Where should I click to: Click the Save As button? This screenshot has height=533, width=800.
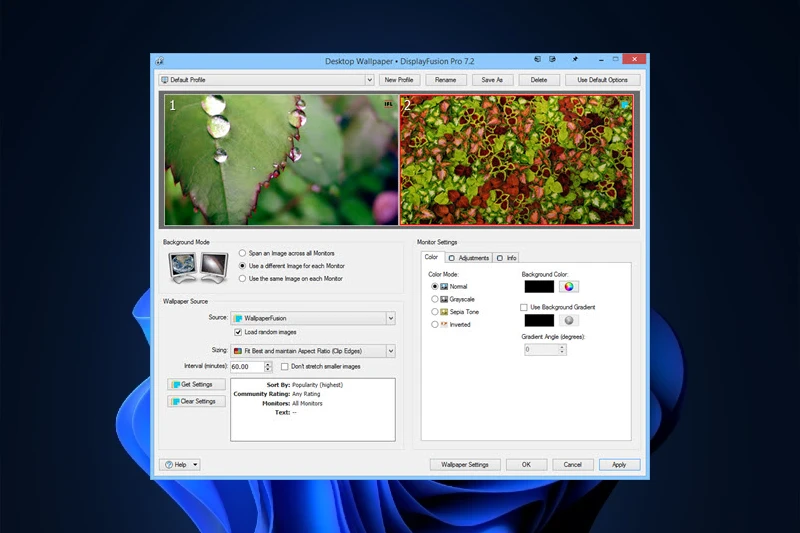point(492,80)
